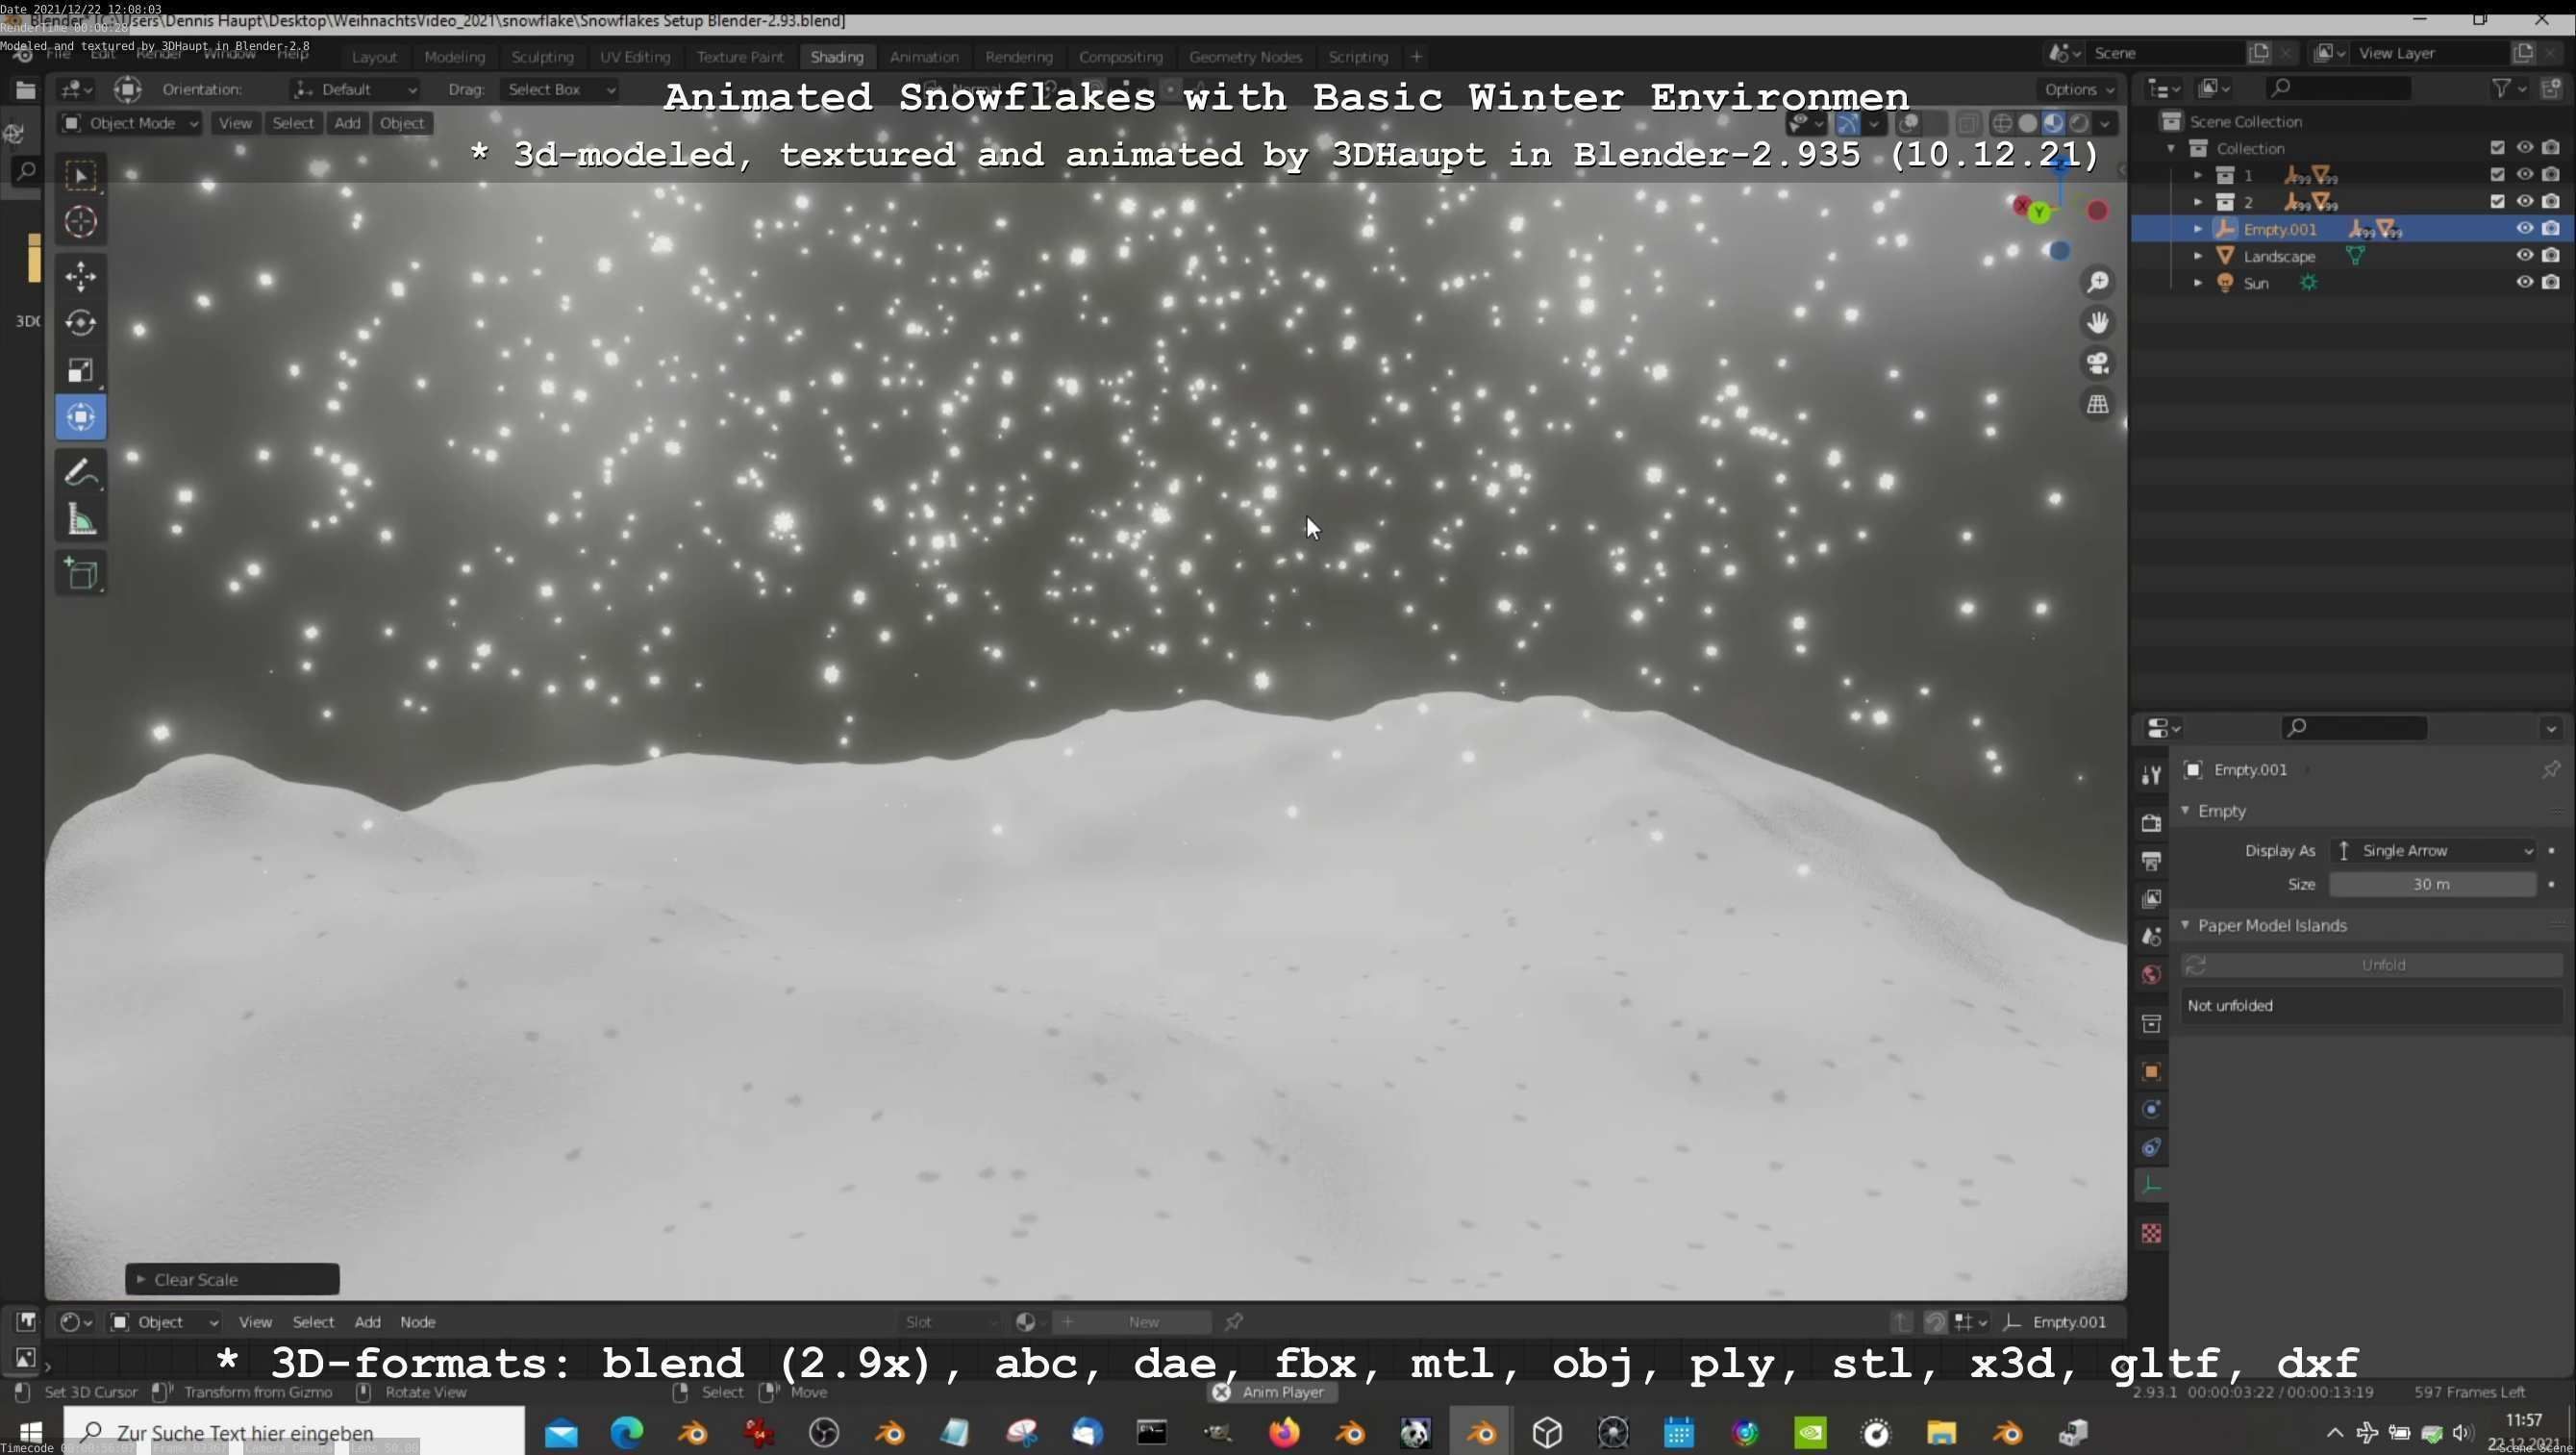Select the Measure tool
The image size is (2576, 1455).
pyautogui.click(x=80, y=519)
